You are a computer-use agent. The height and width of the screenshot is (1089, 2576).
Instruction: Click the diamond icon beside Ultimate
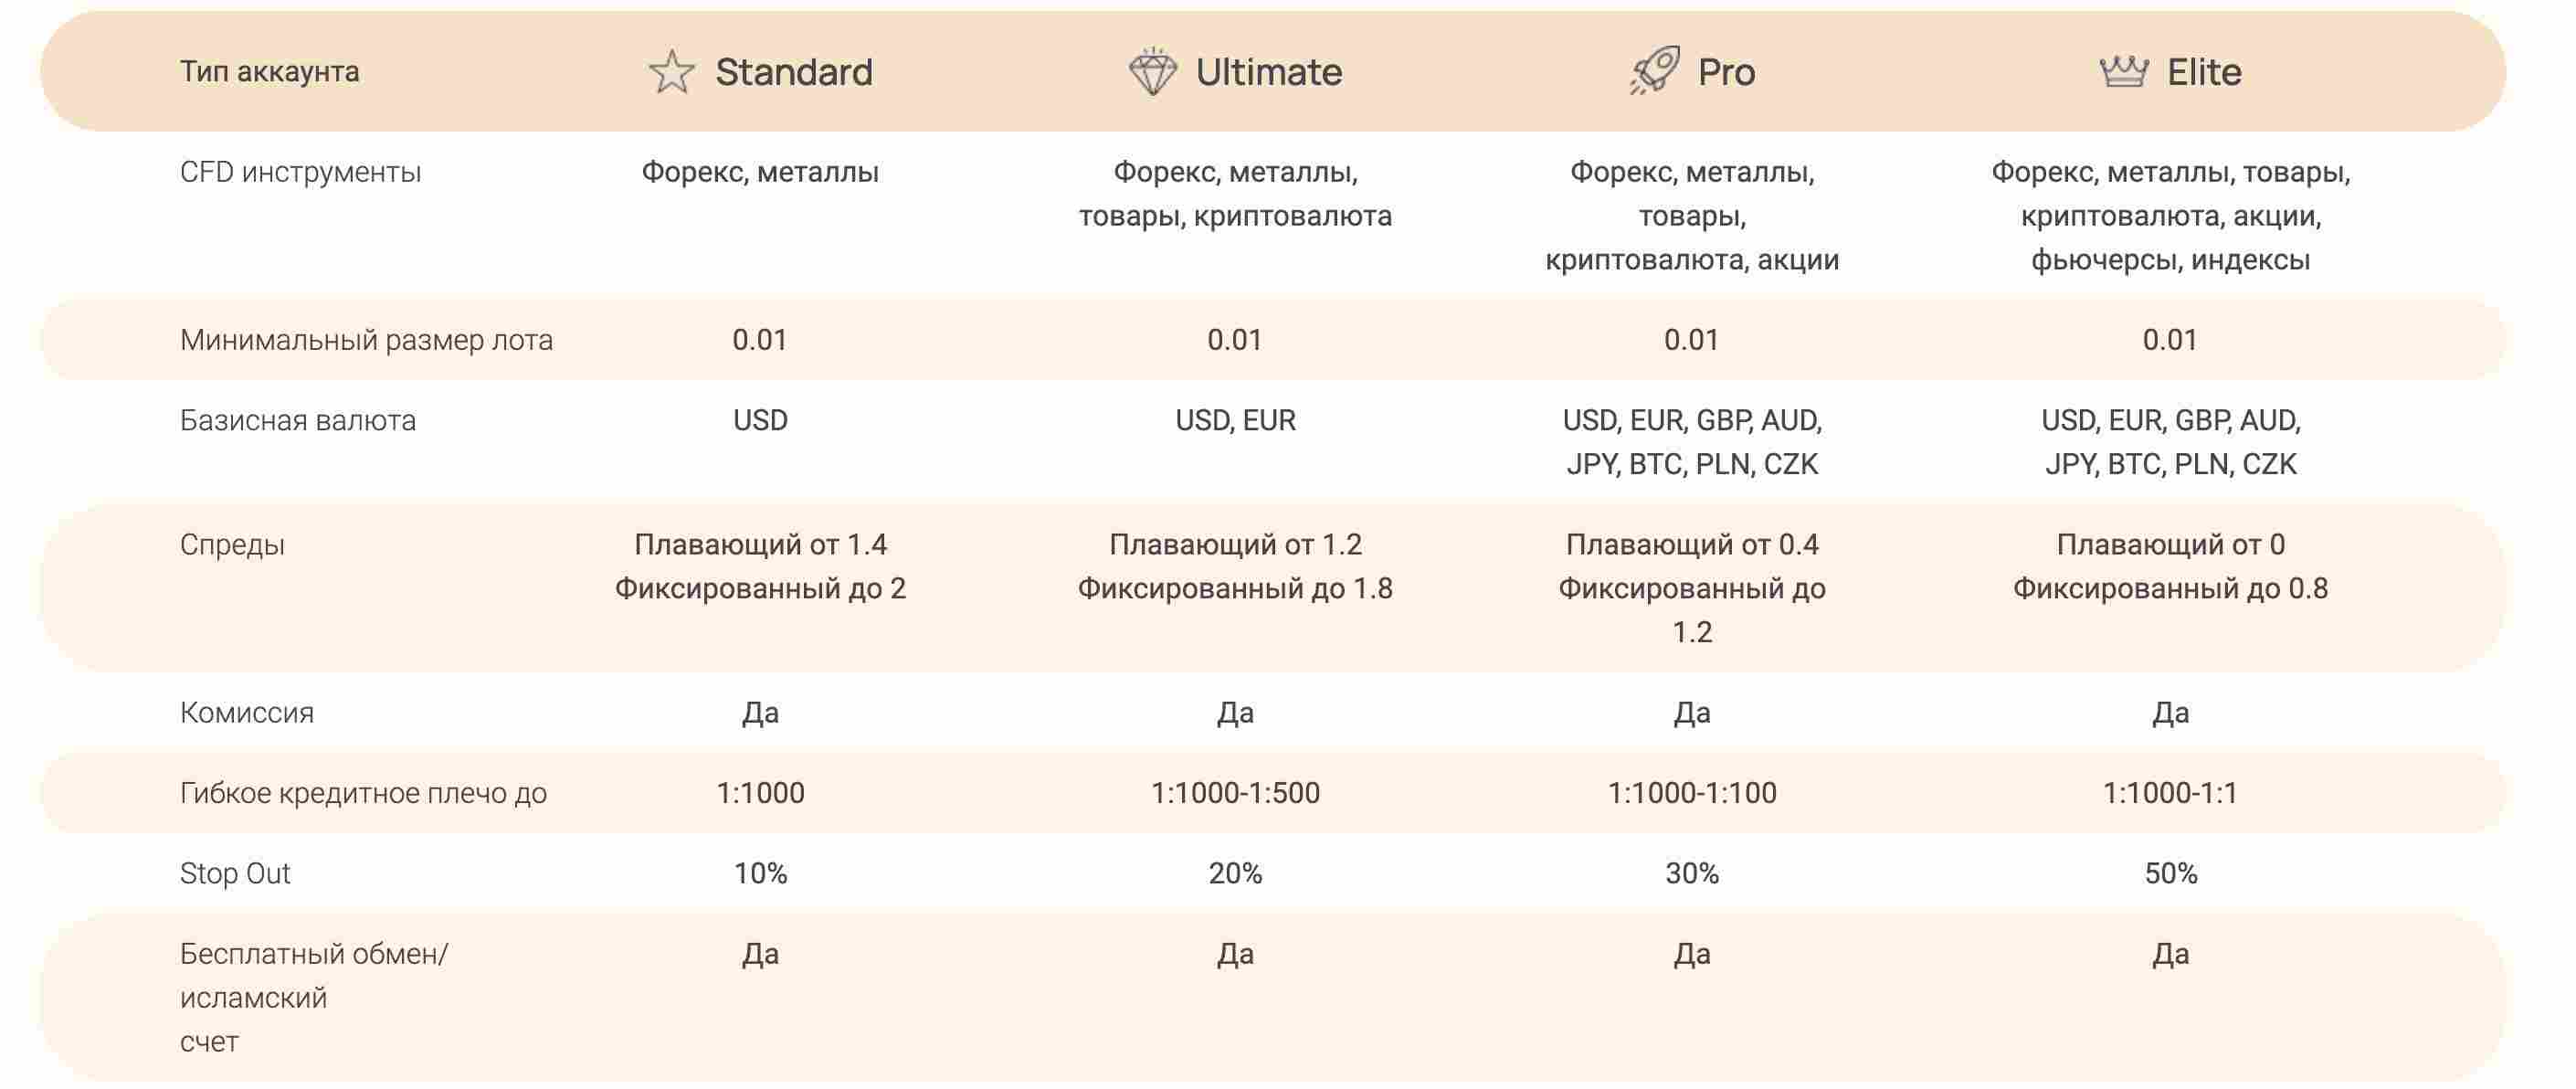coord(1152,72)
